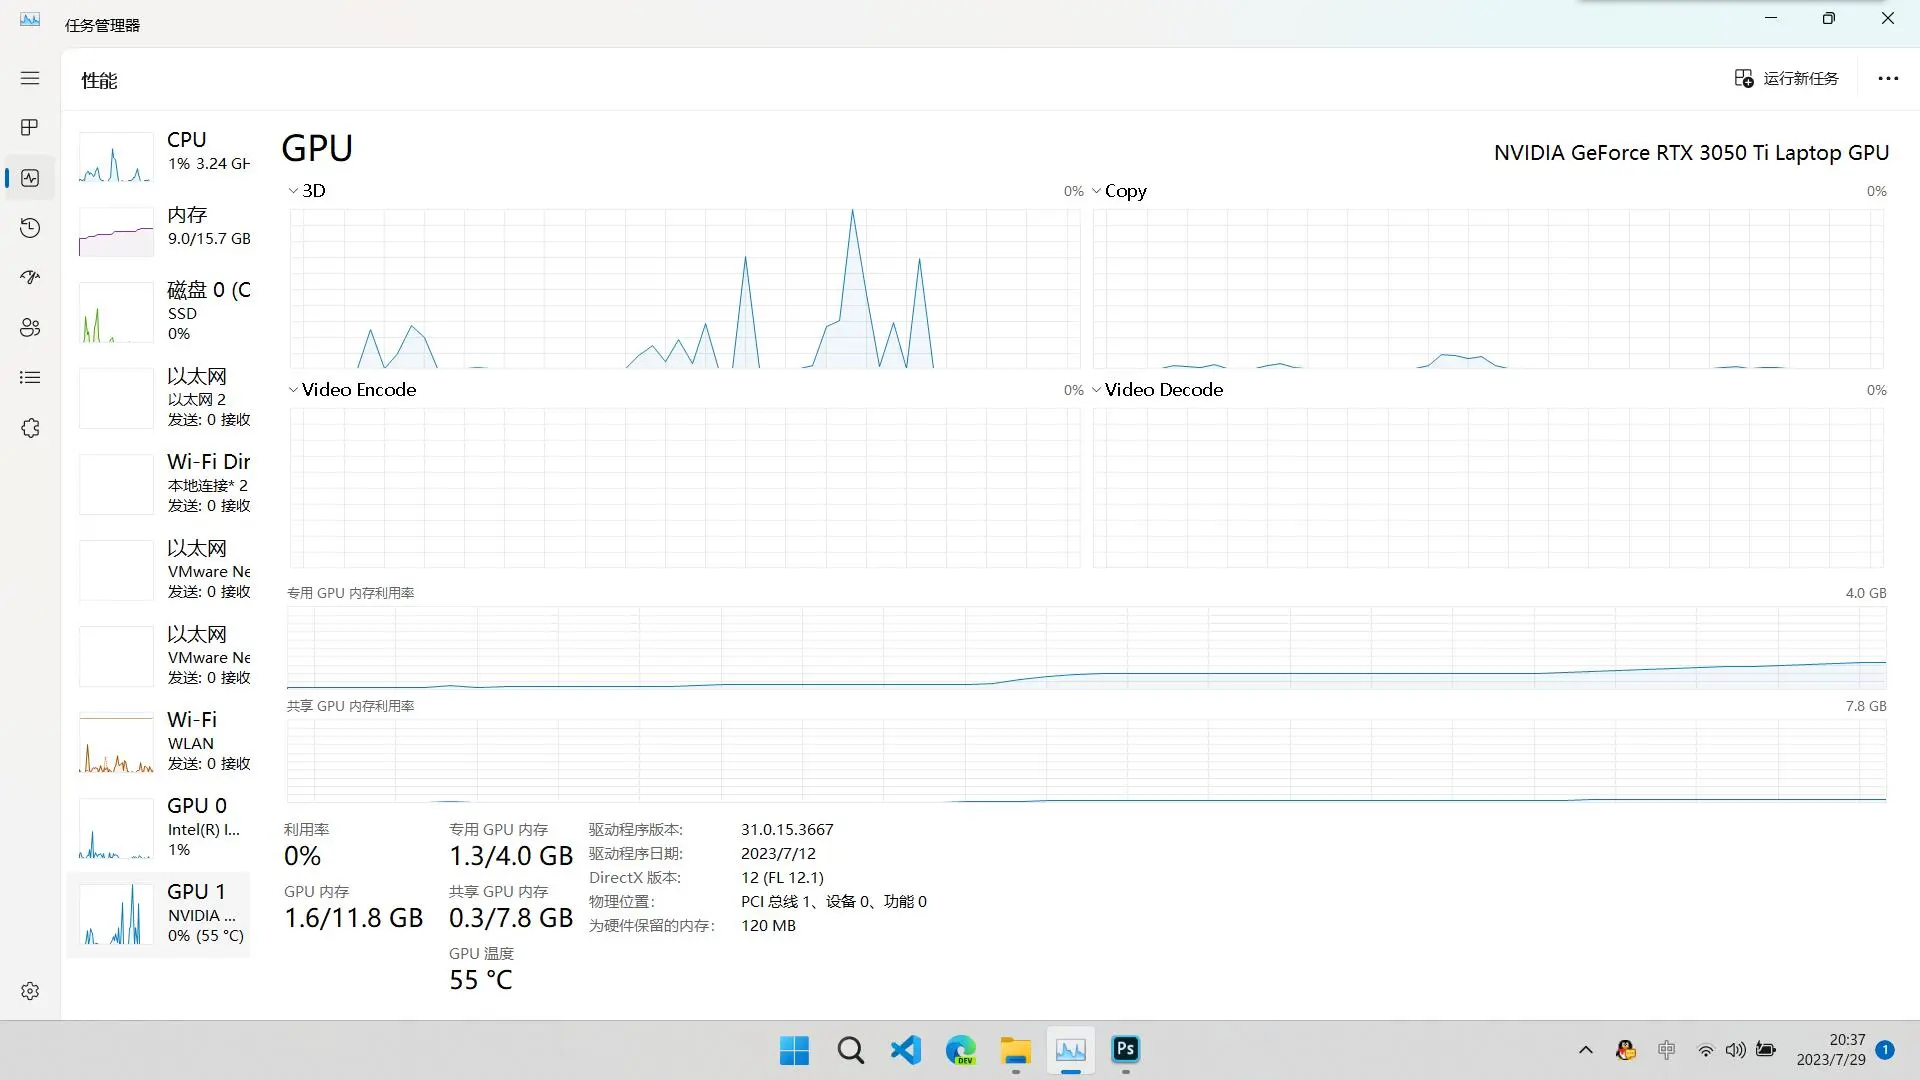Viewport: 1920px width, 1080px height.
Task: Show hidden tray icons chevron
Action: (1586, 1050)
